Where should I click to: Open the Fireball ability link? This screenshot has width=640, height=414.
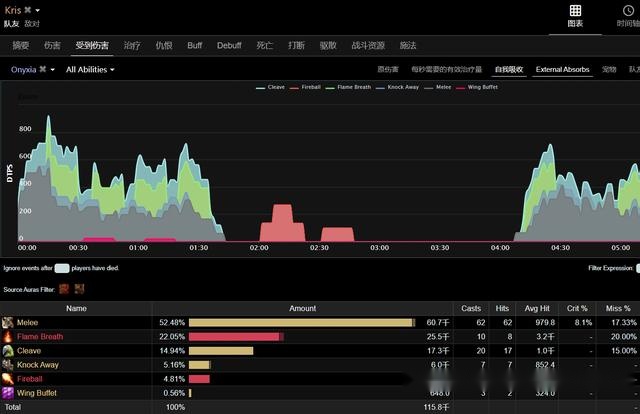point(29,379)
